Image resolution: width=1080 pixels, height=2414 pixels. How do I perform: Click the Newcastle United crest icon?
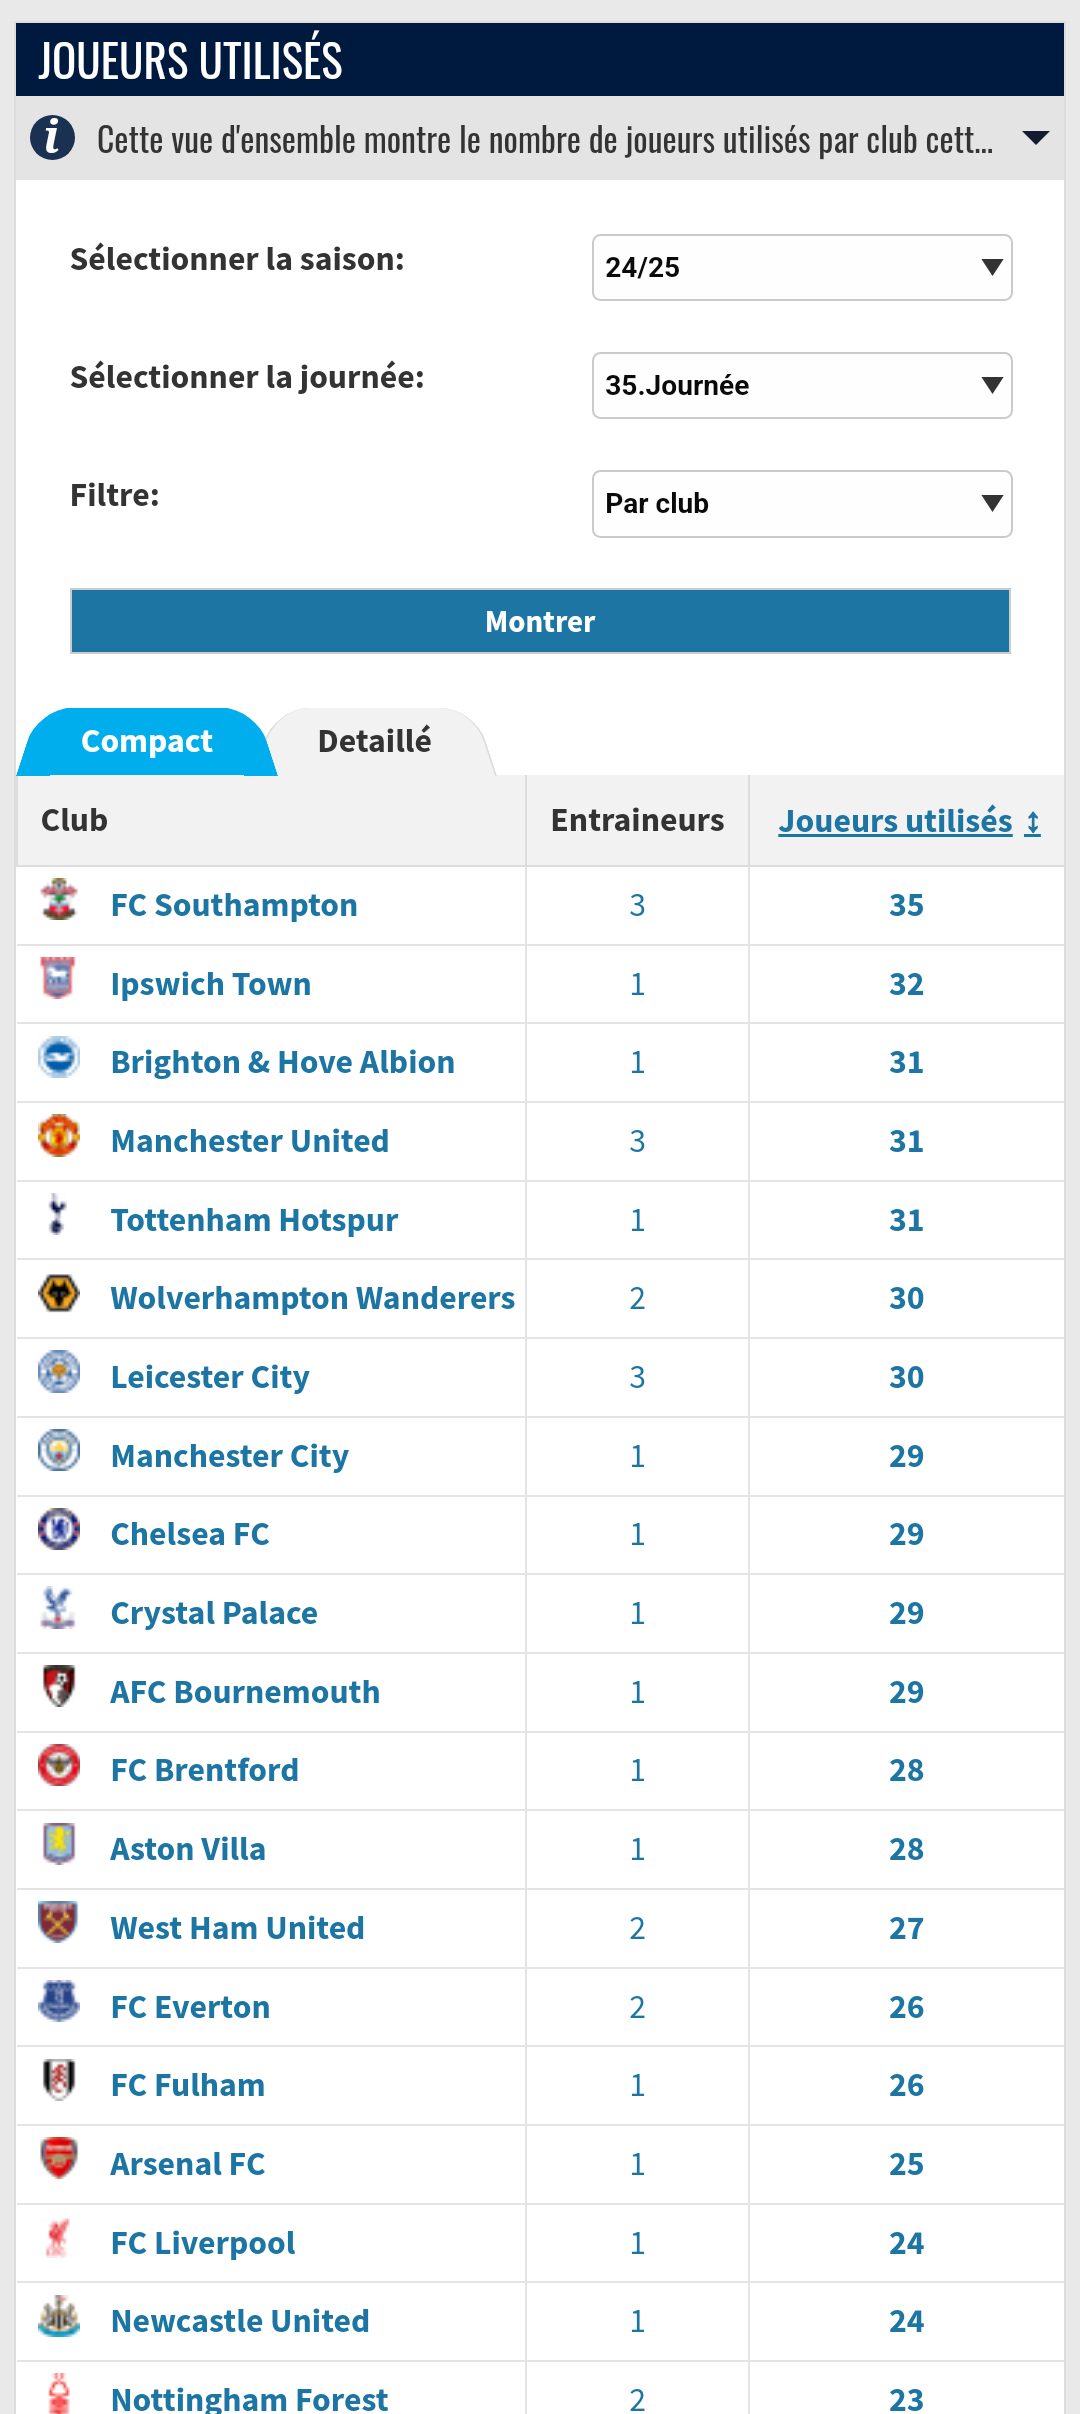click(59, 2316)
